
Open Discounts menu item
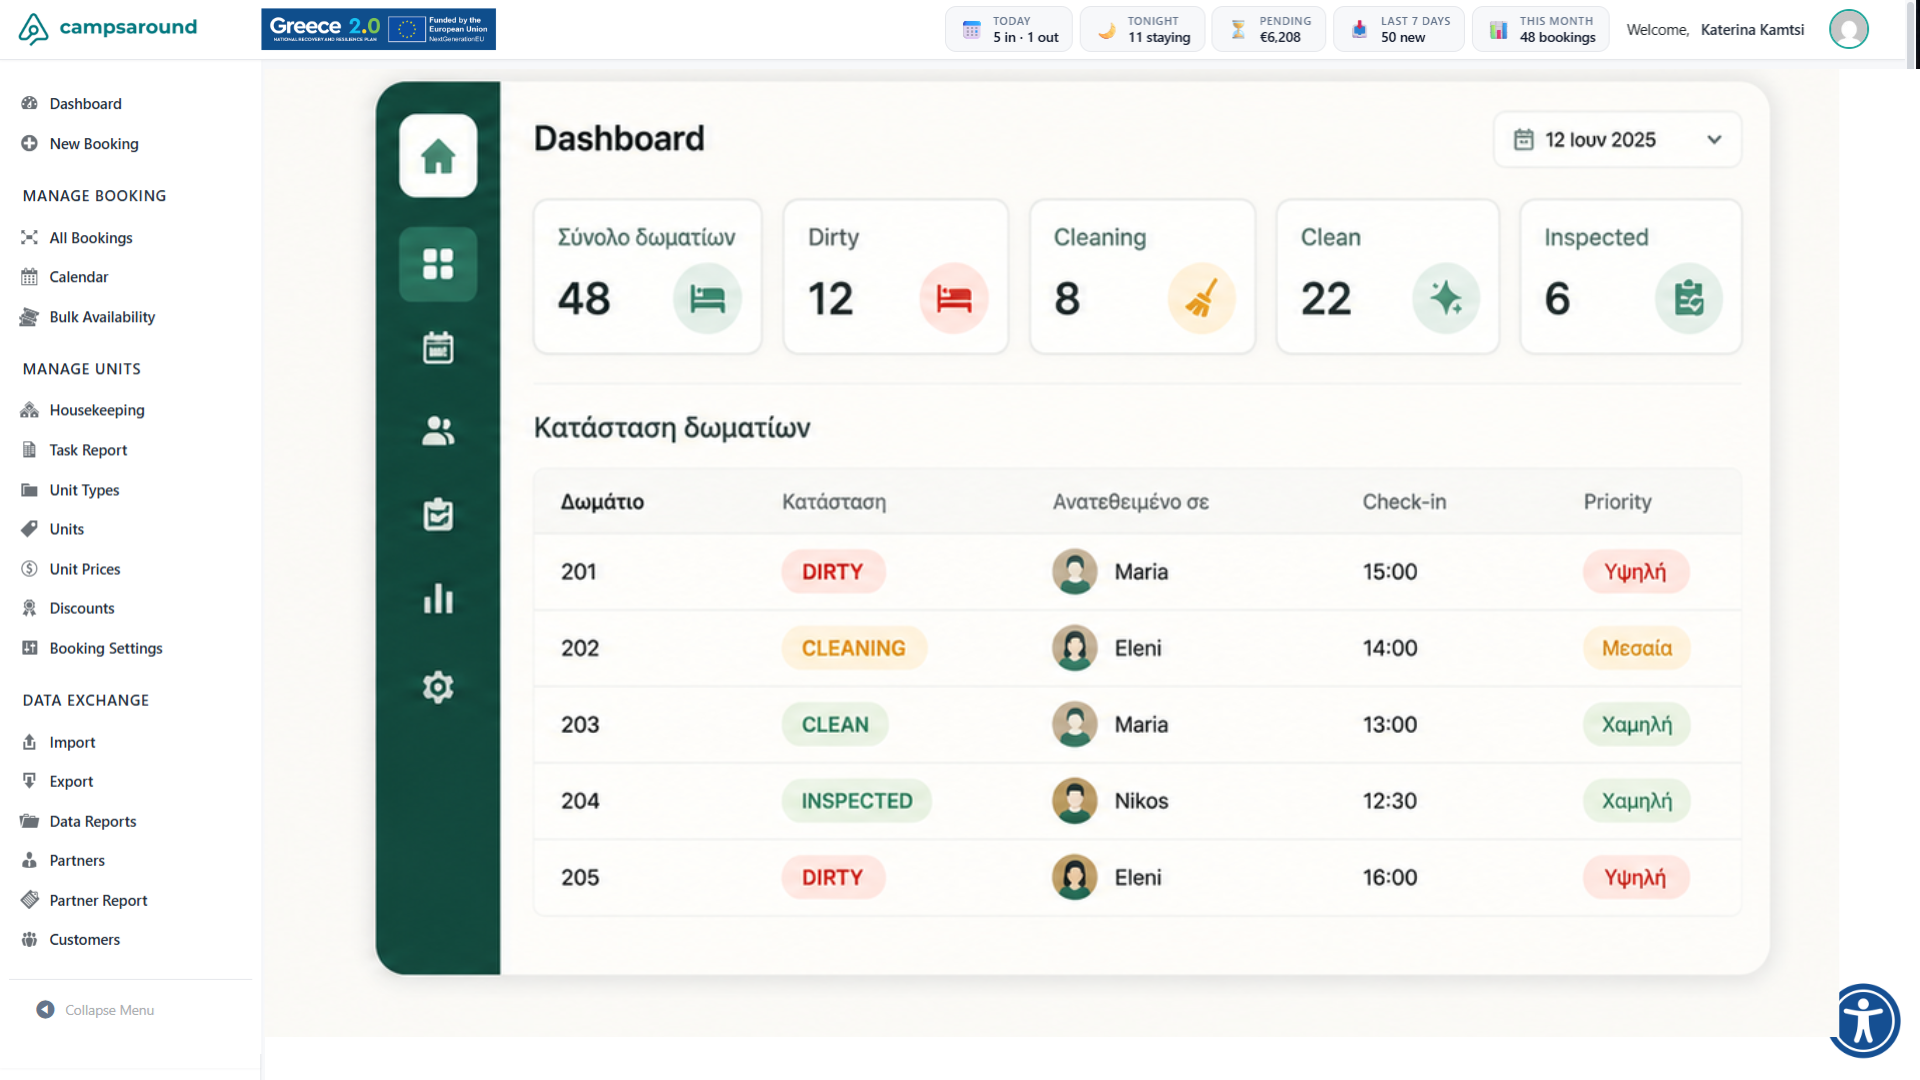coord(82,608)
